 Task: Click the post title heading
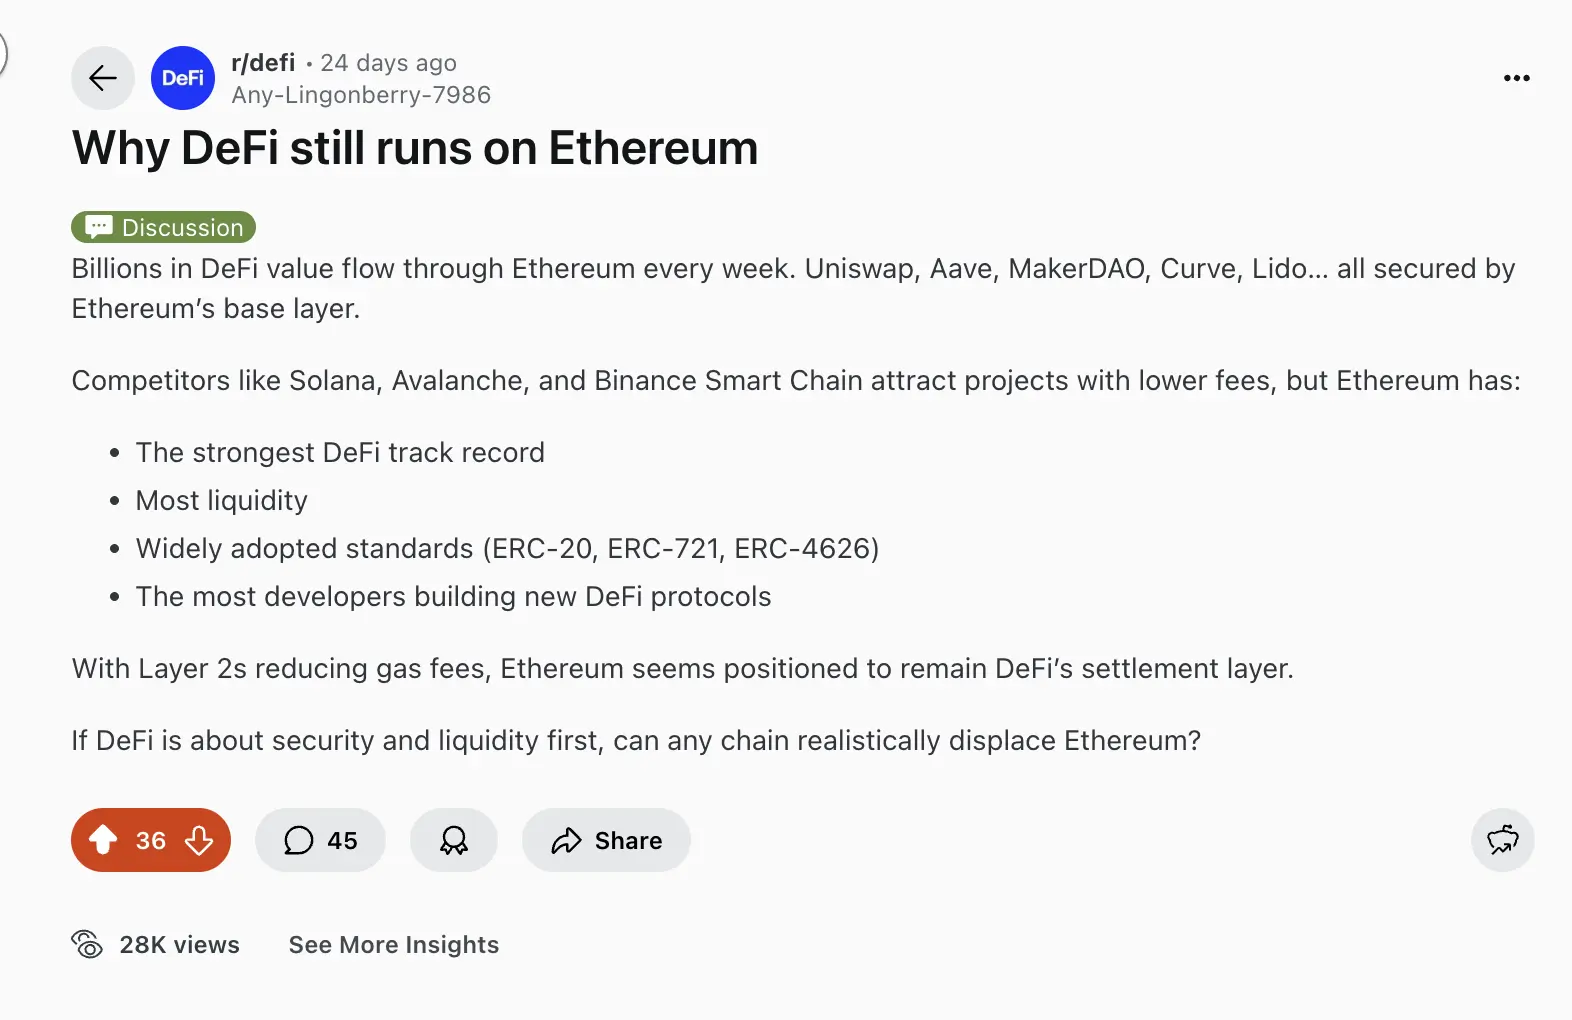pyautogui.click(x=415, y=148)
